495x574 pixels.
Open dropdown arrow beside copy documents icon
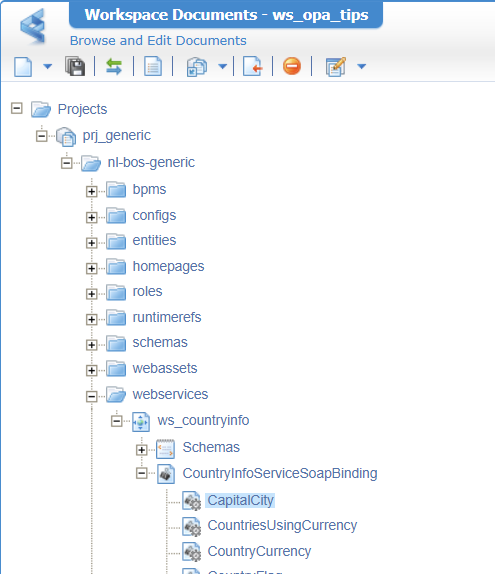point(223,66)
